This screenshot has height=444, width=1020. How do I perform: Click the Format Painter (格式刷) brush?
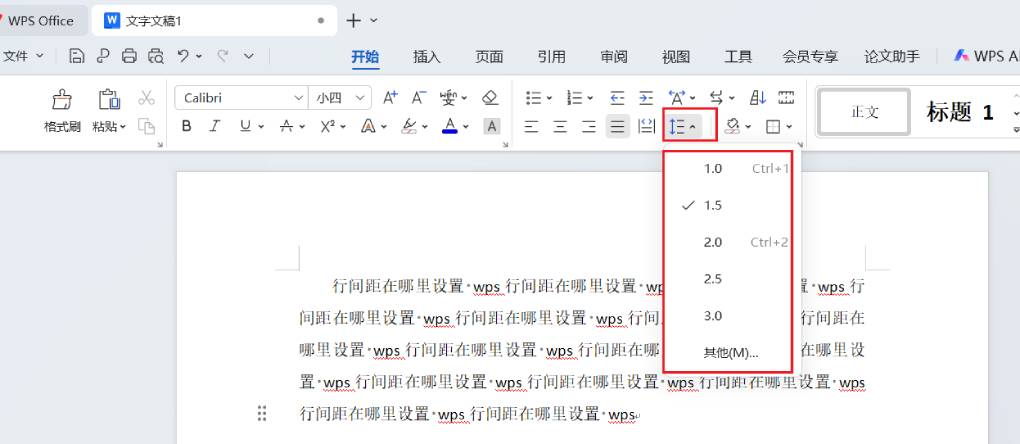(62, 100)
